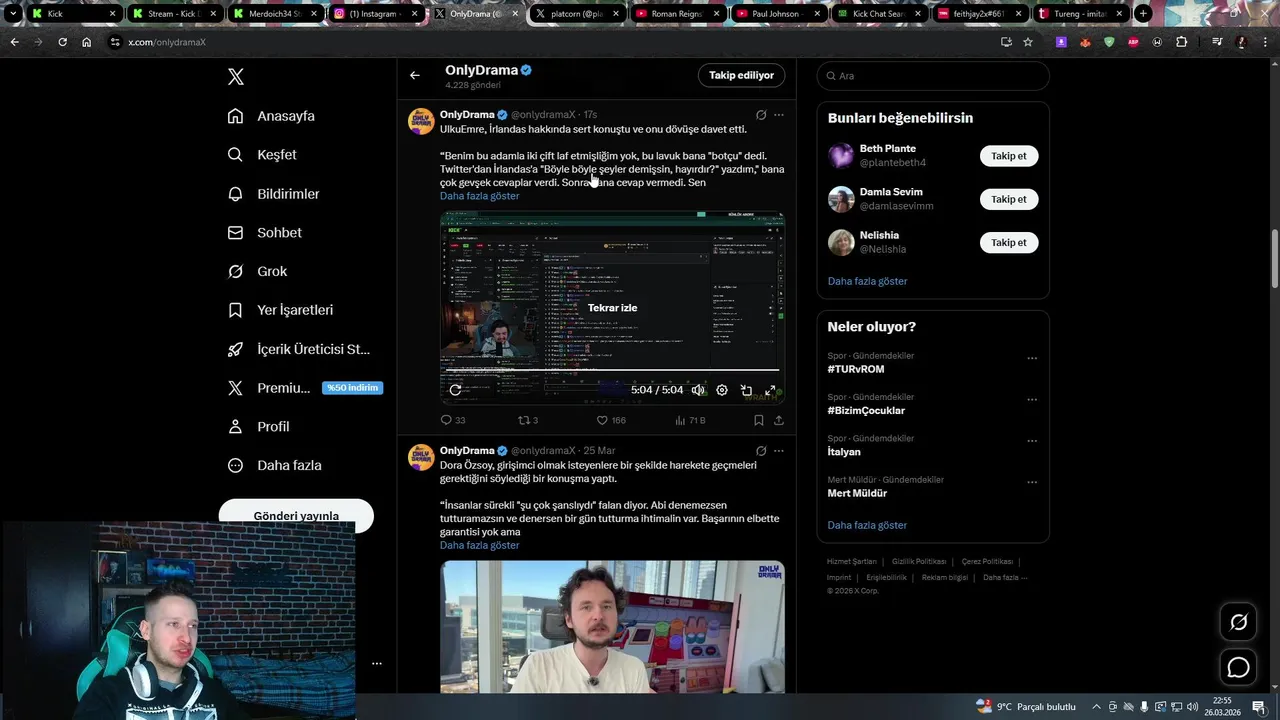Open #BizimÇocuklar trend

point(866,410)
